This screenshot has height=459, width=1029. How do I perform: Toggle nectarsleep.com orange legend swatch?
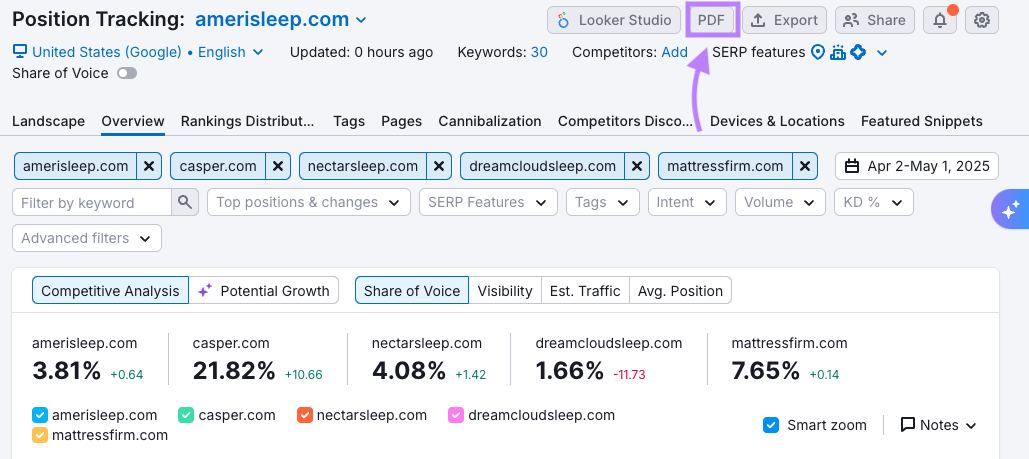pyautogui.click(x=305, y=415)
